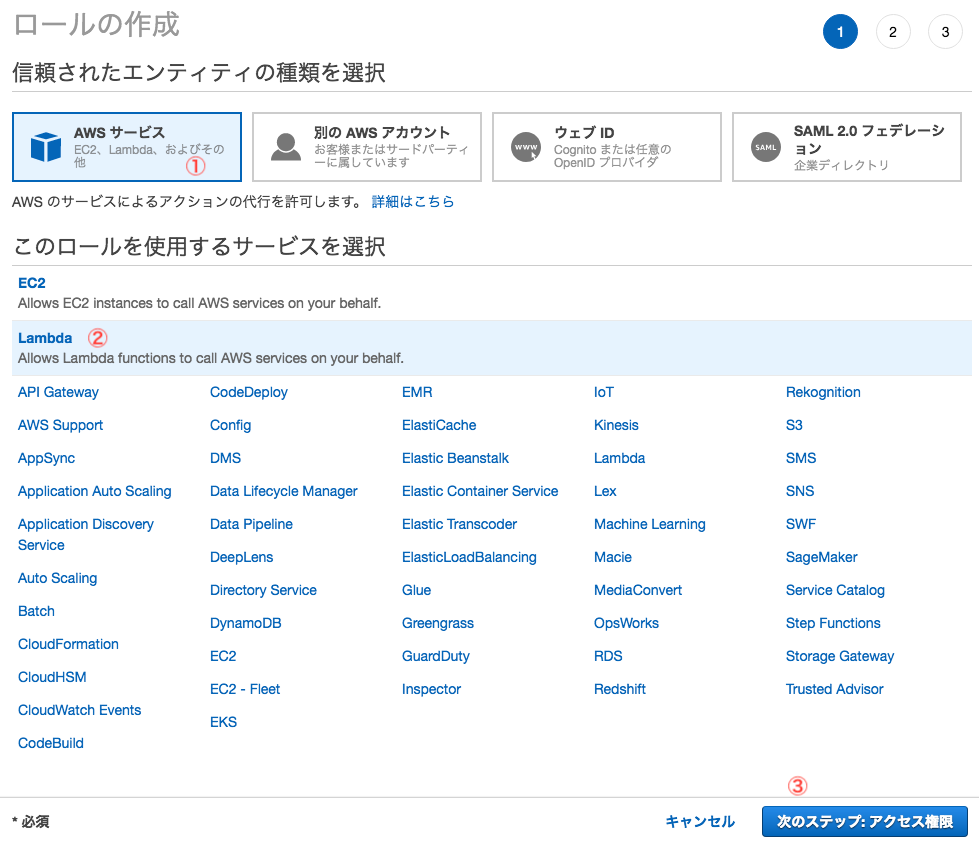Viewport: 979px width, 843px height.
Task: Select CloudWatch Events service
Action: pyautogui.click(x=79, y=711)
